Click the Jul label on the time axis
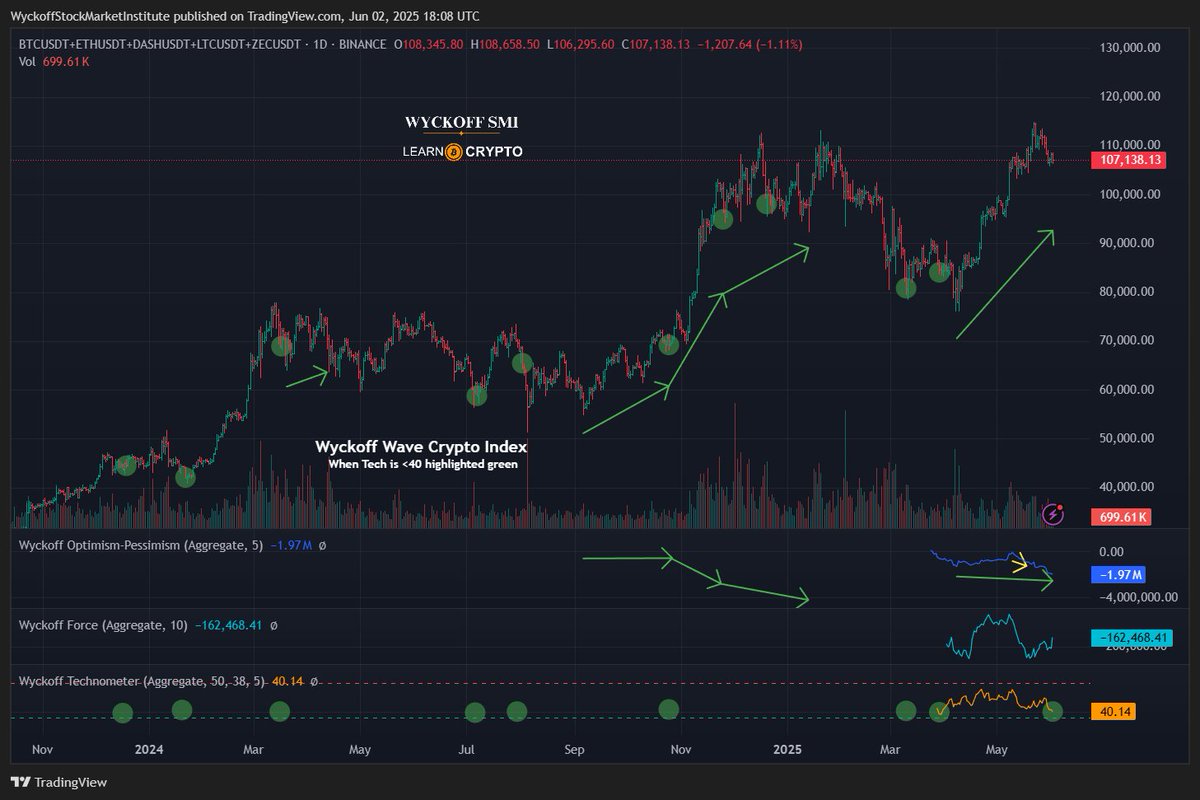The width and height of the screenshot is (1200, 800). pos(467,748)
